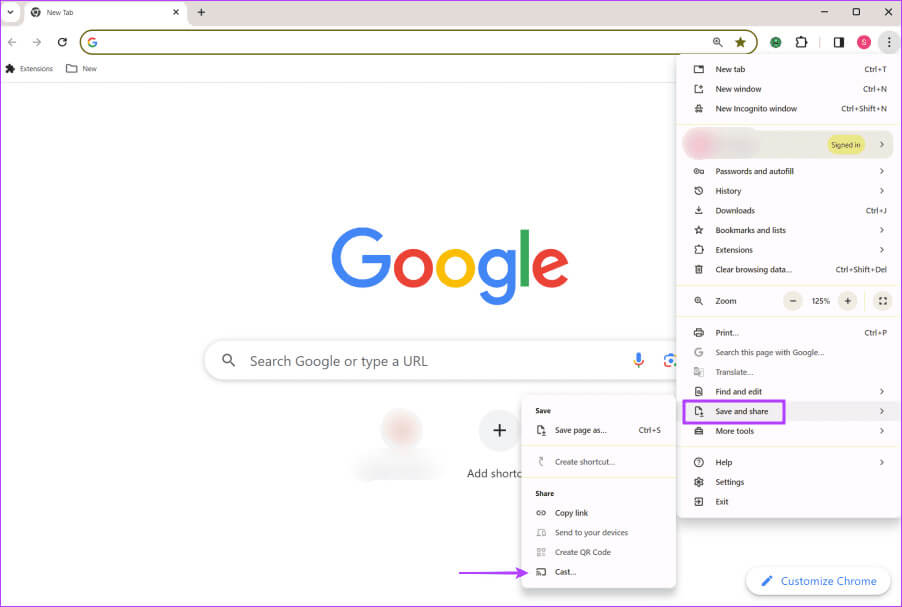Close the New Tab tab
Image resolution: width=902 pixels, height=607 pixels.
pyautogui.click(x=176, y=12)
